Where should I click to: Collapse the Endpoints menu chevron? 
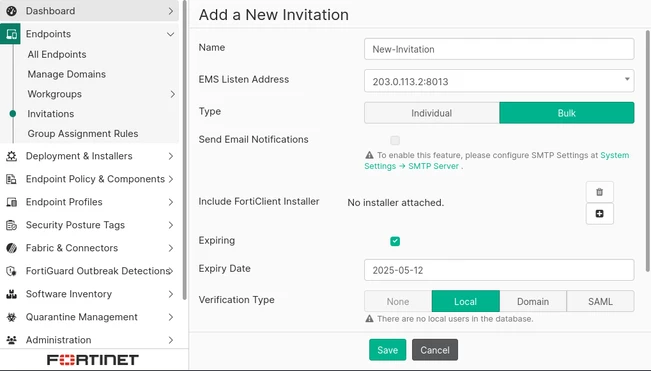coord(170,34)
